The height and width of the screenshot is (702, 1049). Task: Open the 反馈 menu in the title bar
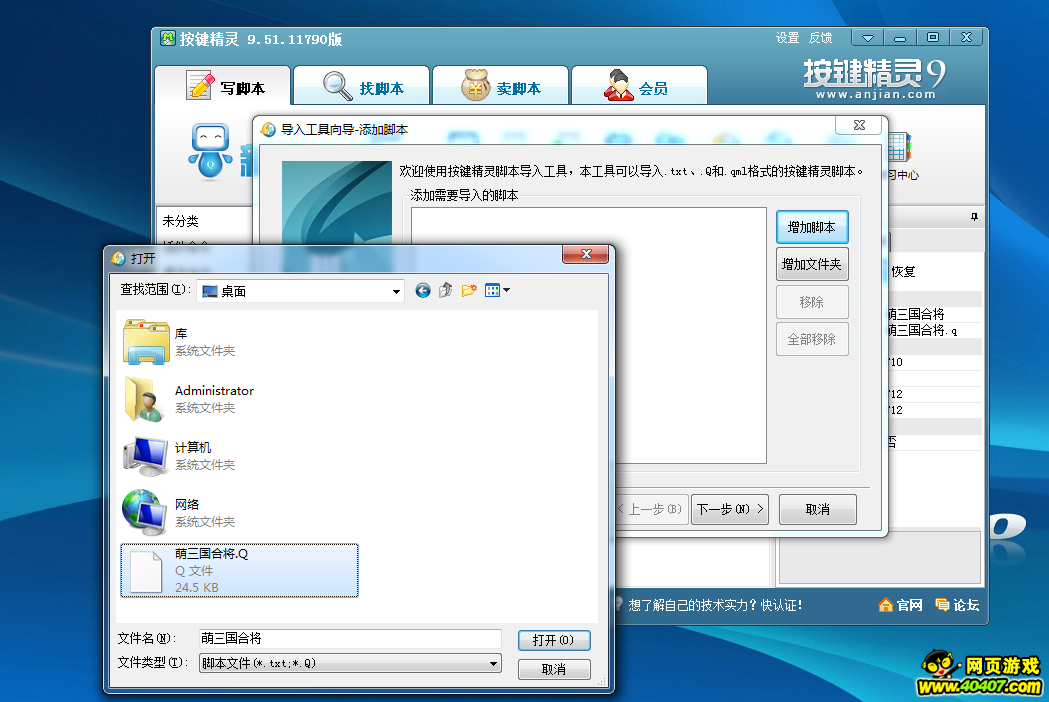pyautogui.click(x=820, y=38)
